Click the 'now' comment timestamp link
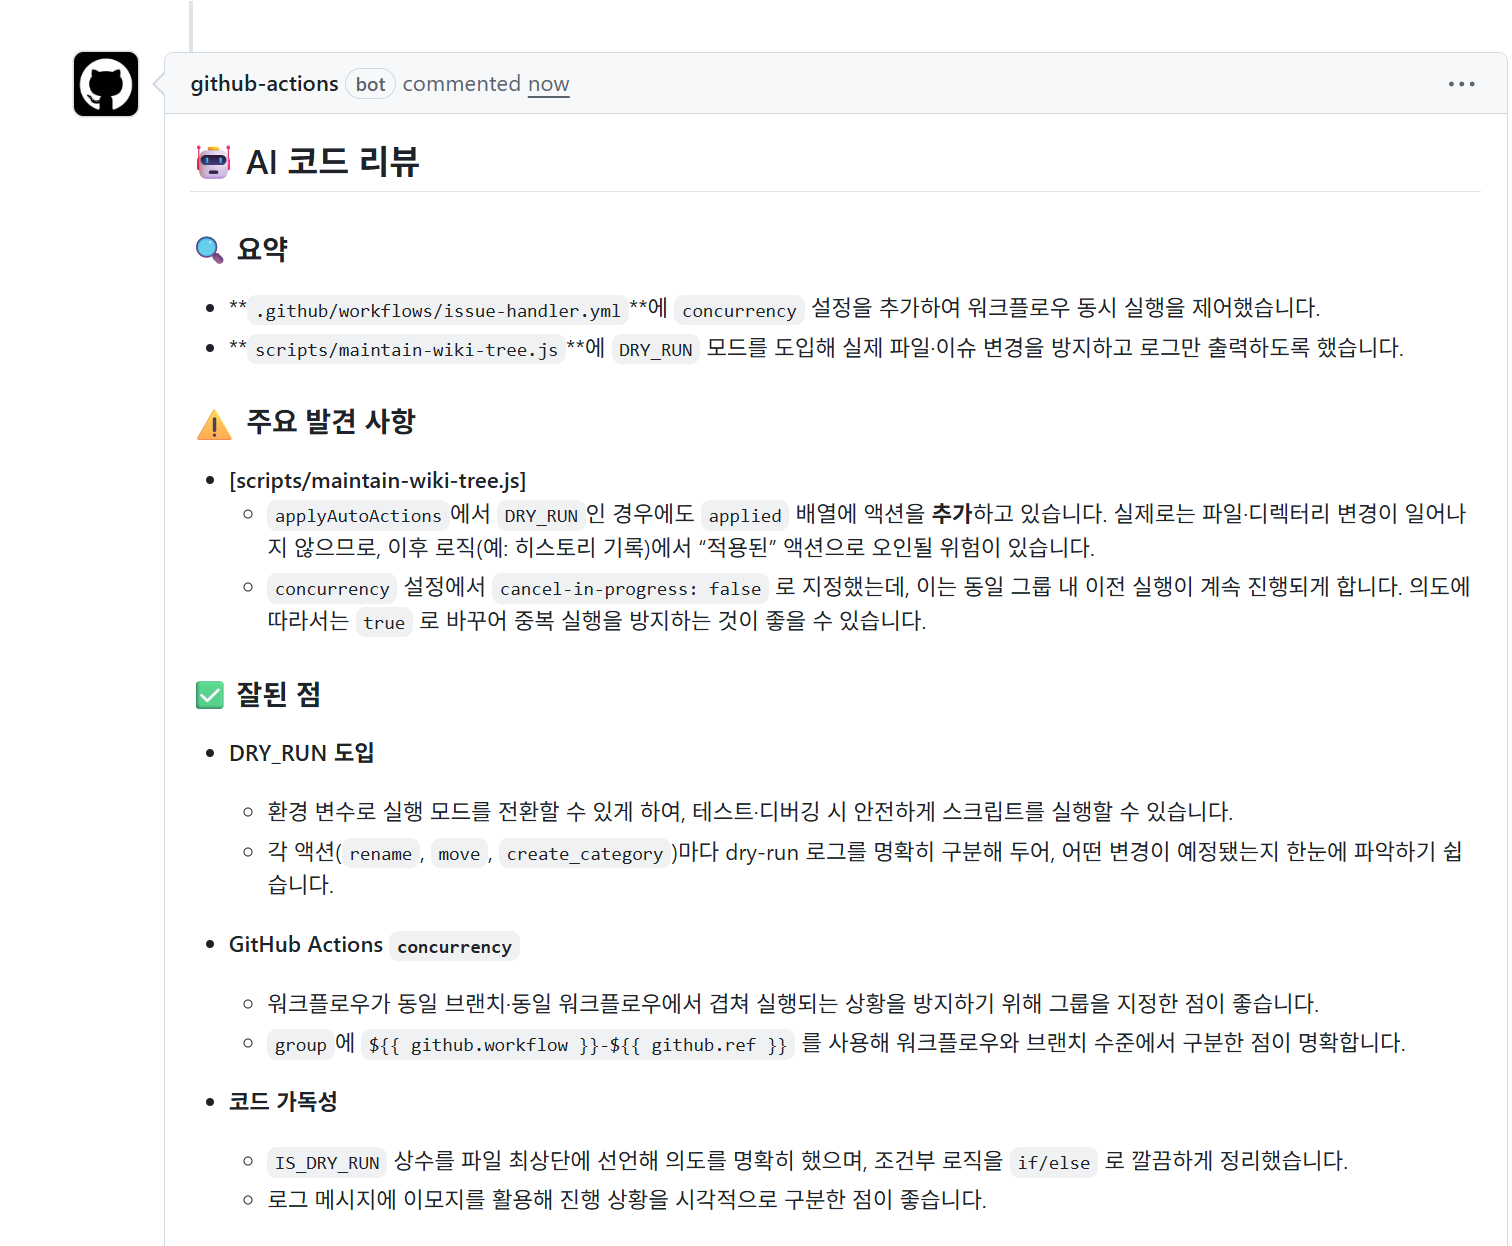Viewport: 1512px width, 1246px height. (x=548, y=84)
